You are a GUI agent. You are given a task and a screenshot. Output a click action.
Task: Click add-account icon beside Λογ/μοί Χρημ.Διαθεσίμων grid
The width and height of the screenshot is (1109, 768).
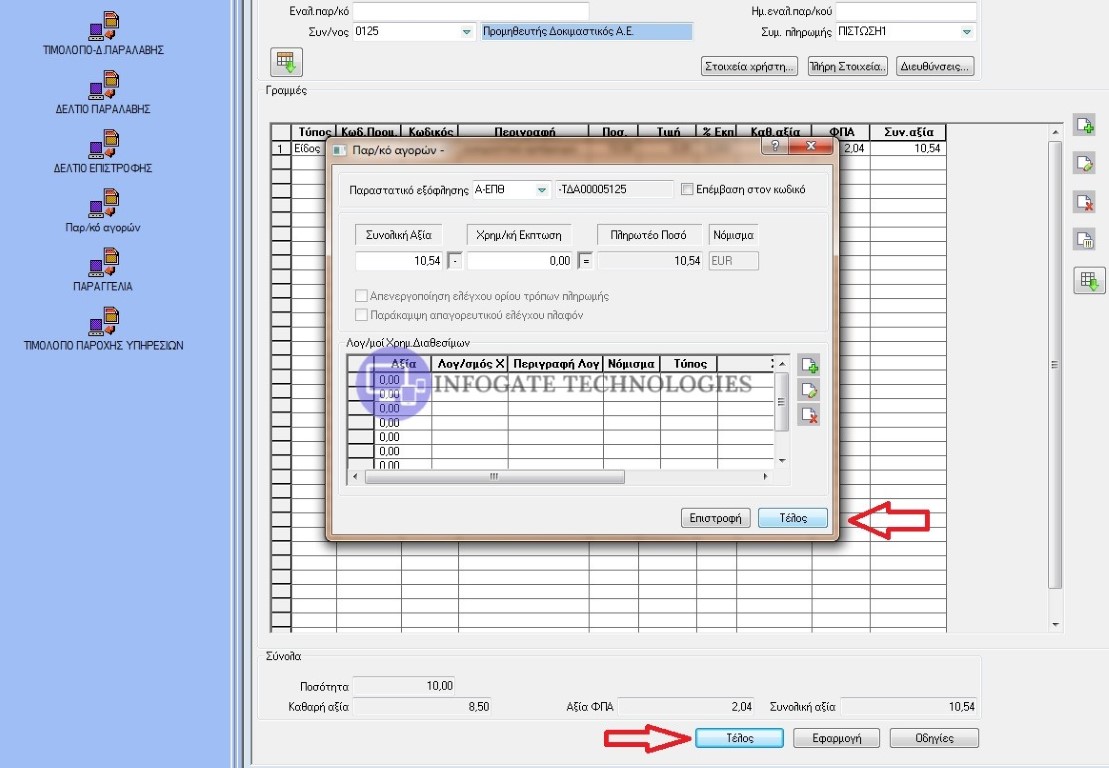click(x=810, y=366)
